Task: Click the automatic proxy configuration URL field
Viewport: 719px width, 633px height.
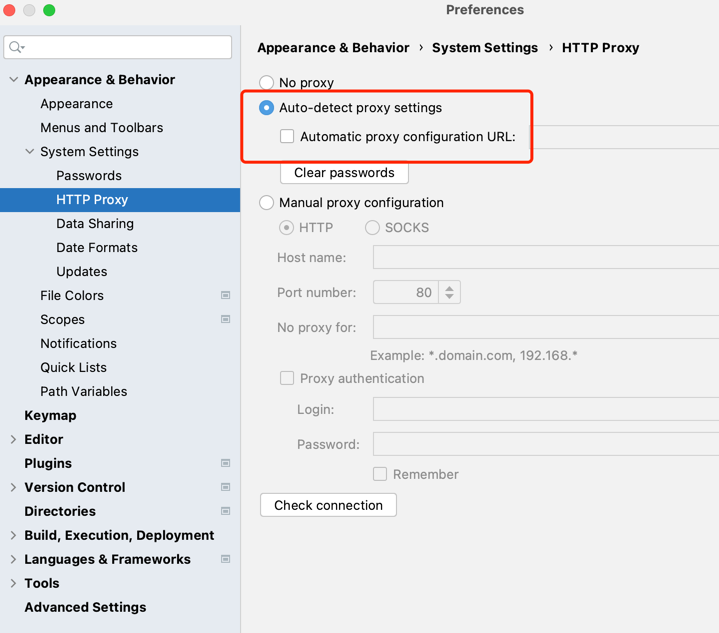Action: (626, 137)
